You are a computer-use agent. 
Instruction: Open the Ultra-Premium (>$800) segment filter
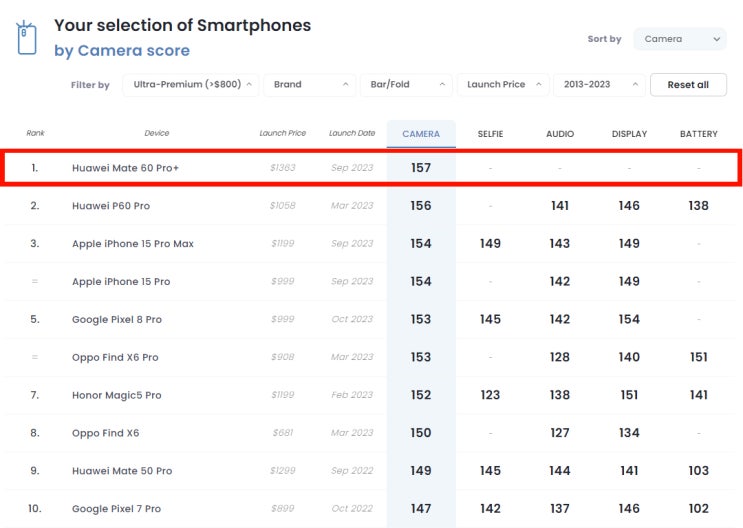191,85
